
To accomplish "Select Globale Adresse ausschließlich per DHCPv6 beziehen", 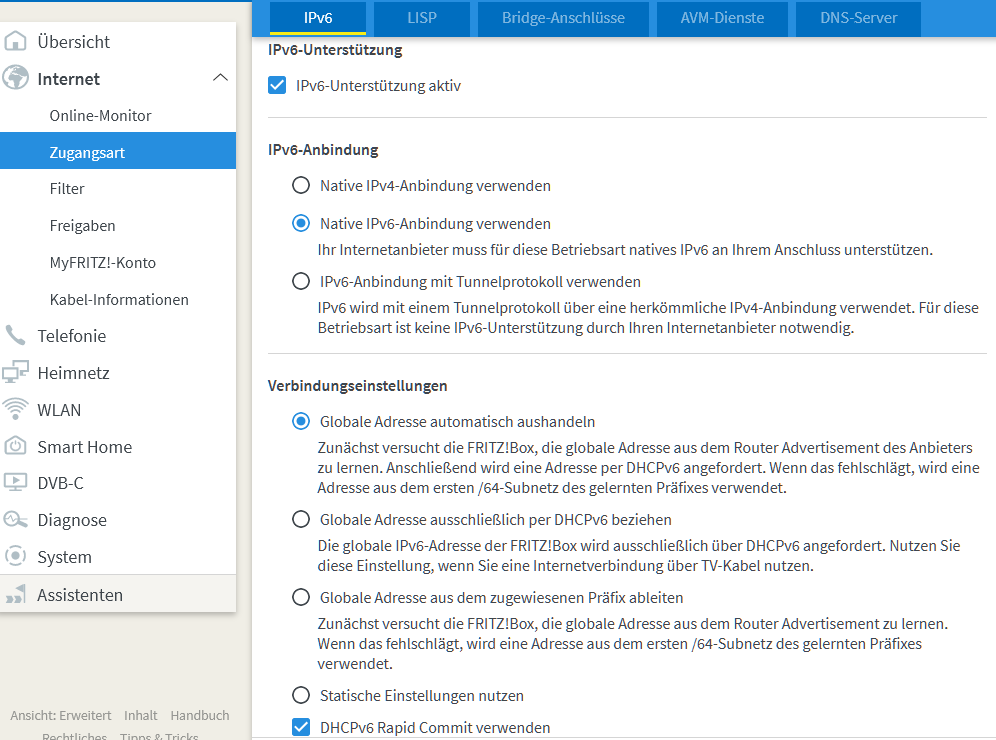I will point(300,520).
